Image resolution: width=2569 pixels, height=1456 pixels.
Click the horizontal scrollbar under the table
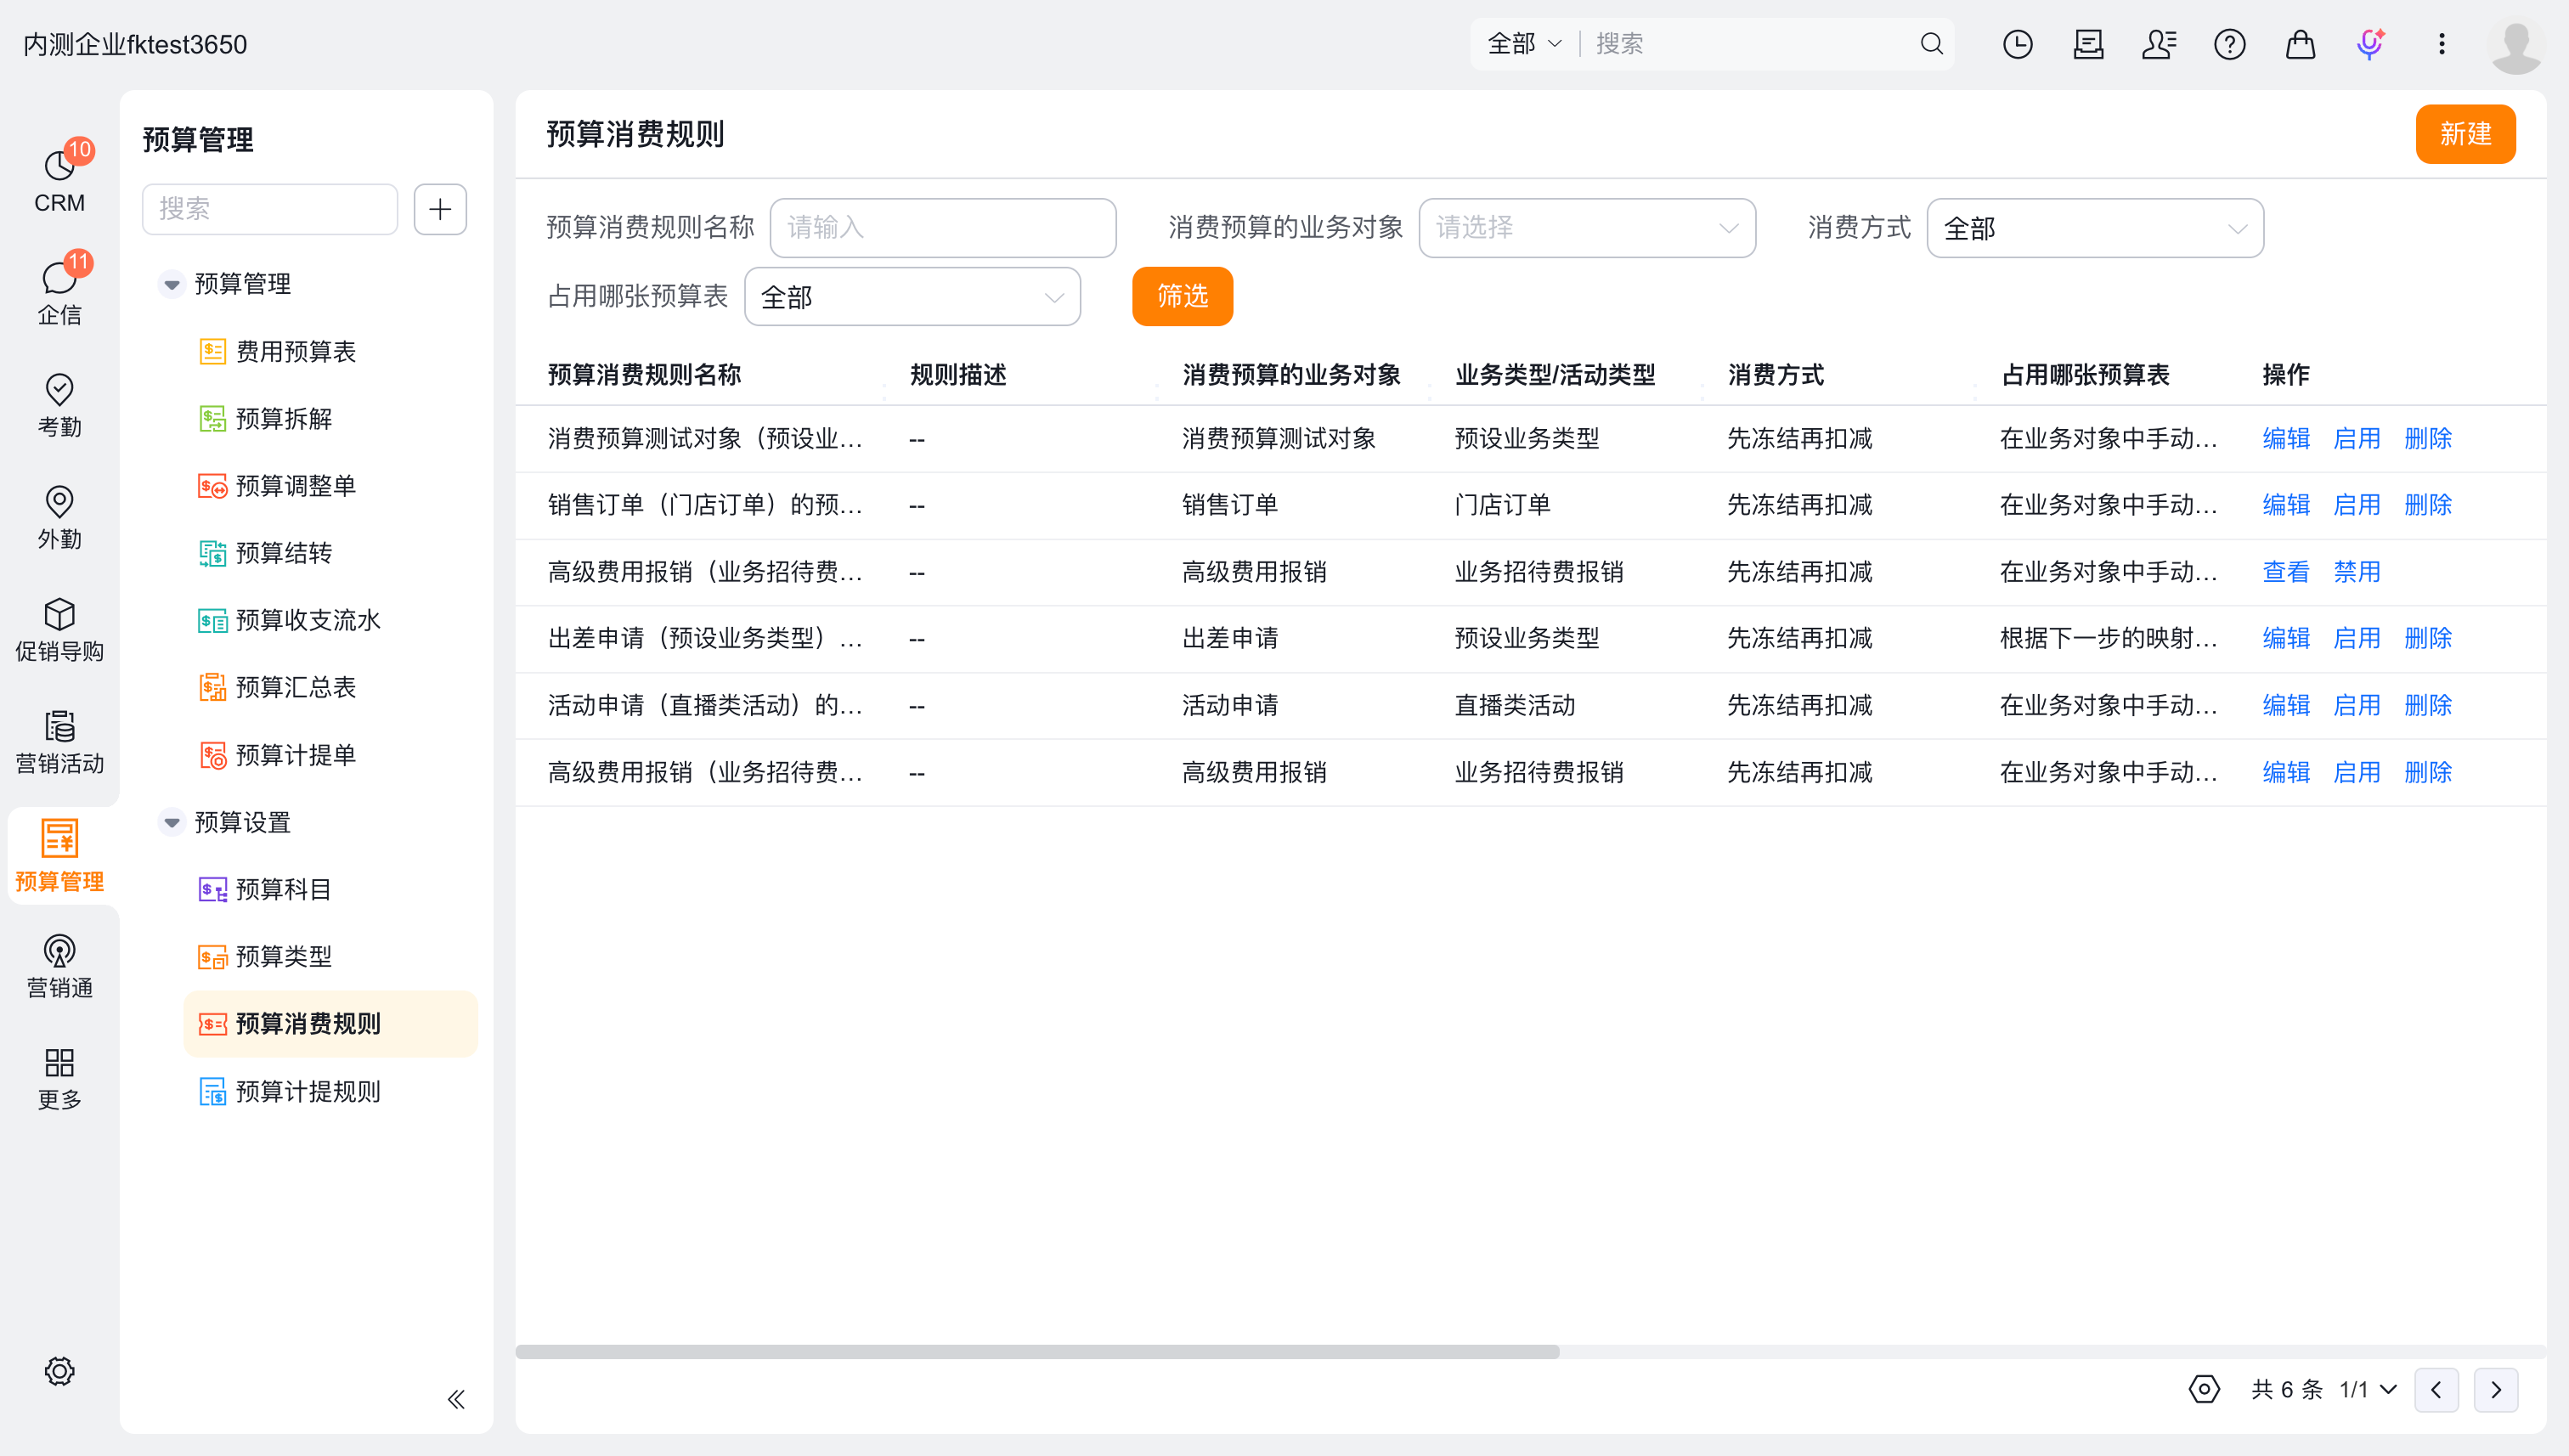click(x=1037, y=1352)
